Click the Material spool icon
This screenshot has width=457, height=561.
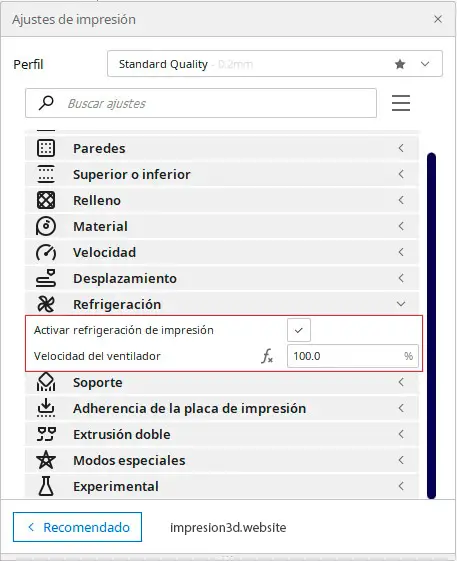[x=46, y=226]
